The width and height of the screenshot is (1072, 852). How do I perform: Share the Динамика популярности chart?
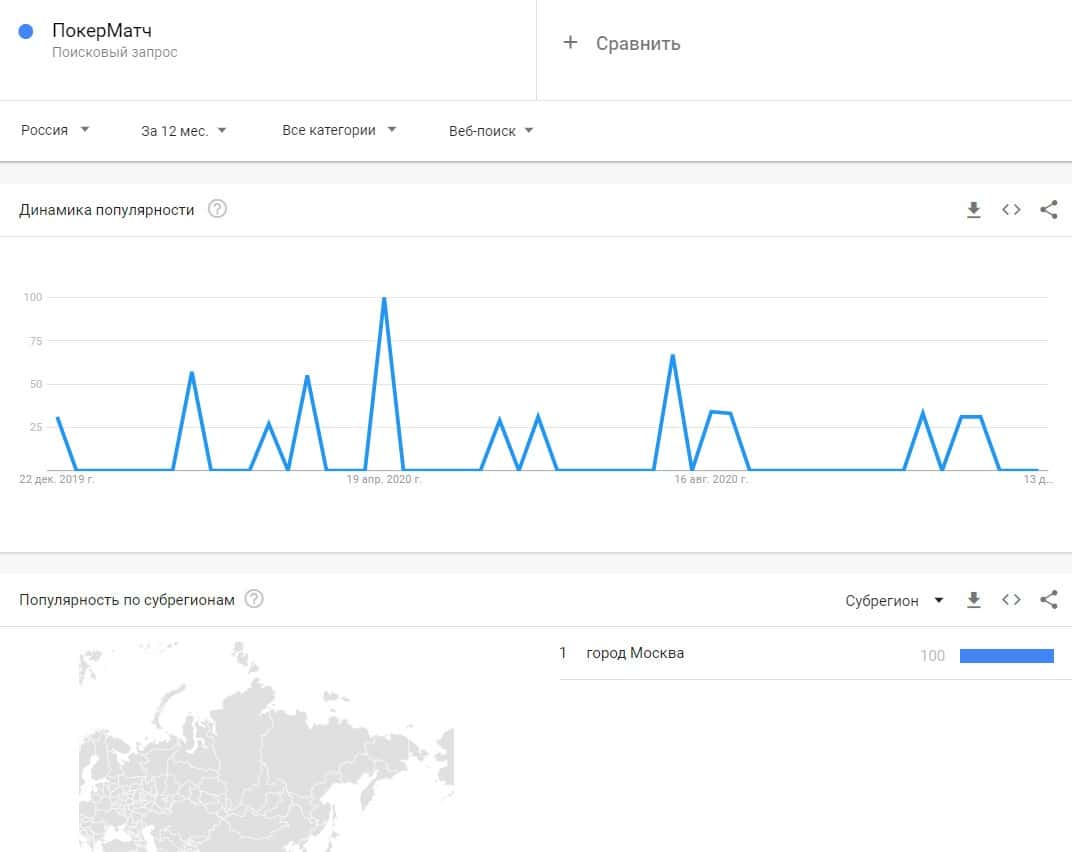click(1049, 209)
